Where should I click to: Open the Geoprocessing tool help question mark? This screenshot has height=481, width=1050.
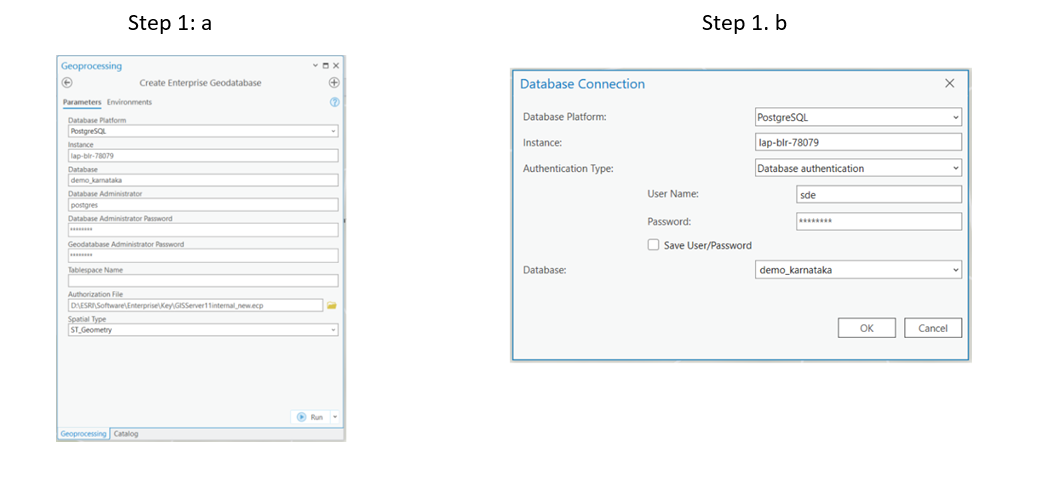[335, 102]
